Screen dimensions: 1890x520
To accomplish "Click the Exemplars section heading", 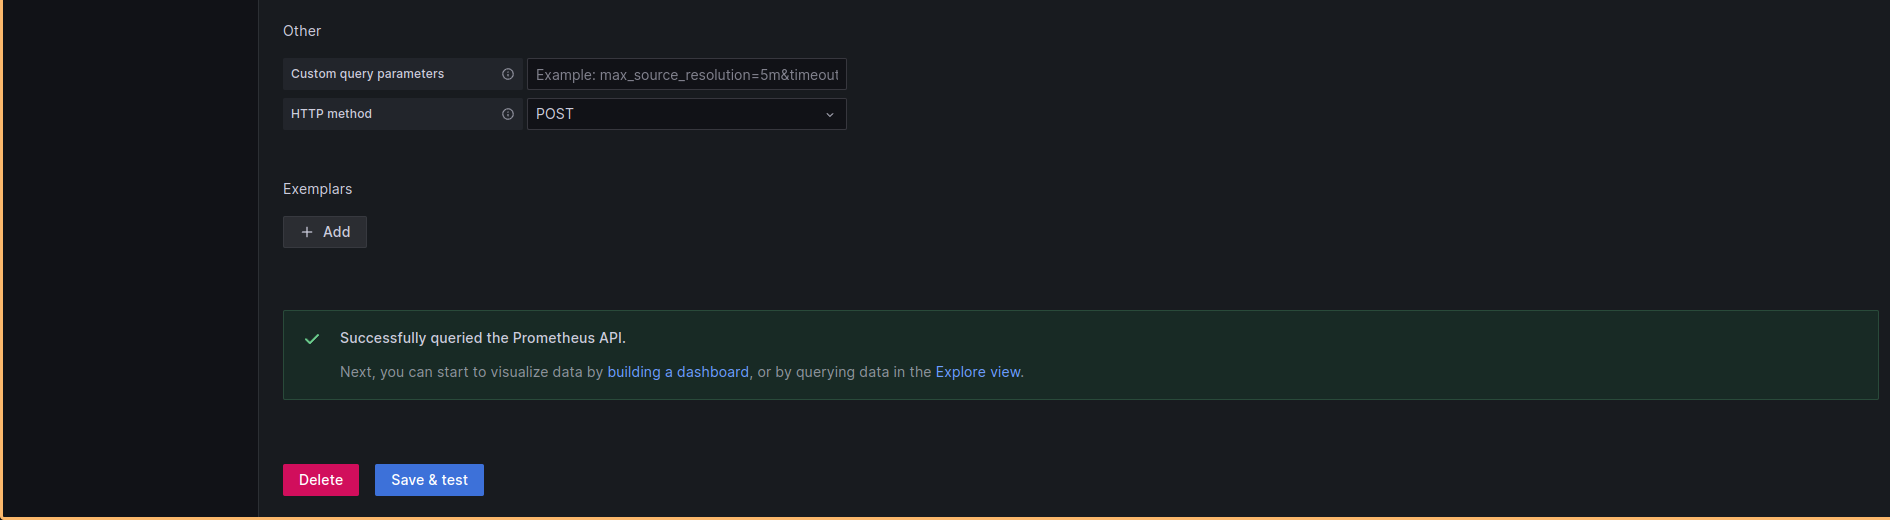I will pyautogui.click(x=317, y=189).
